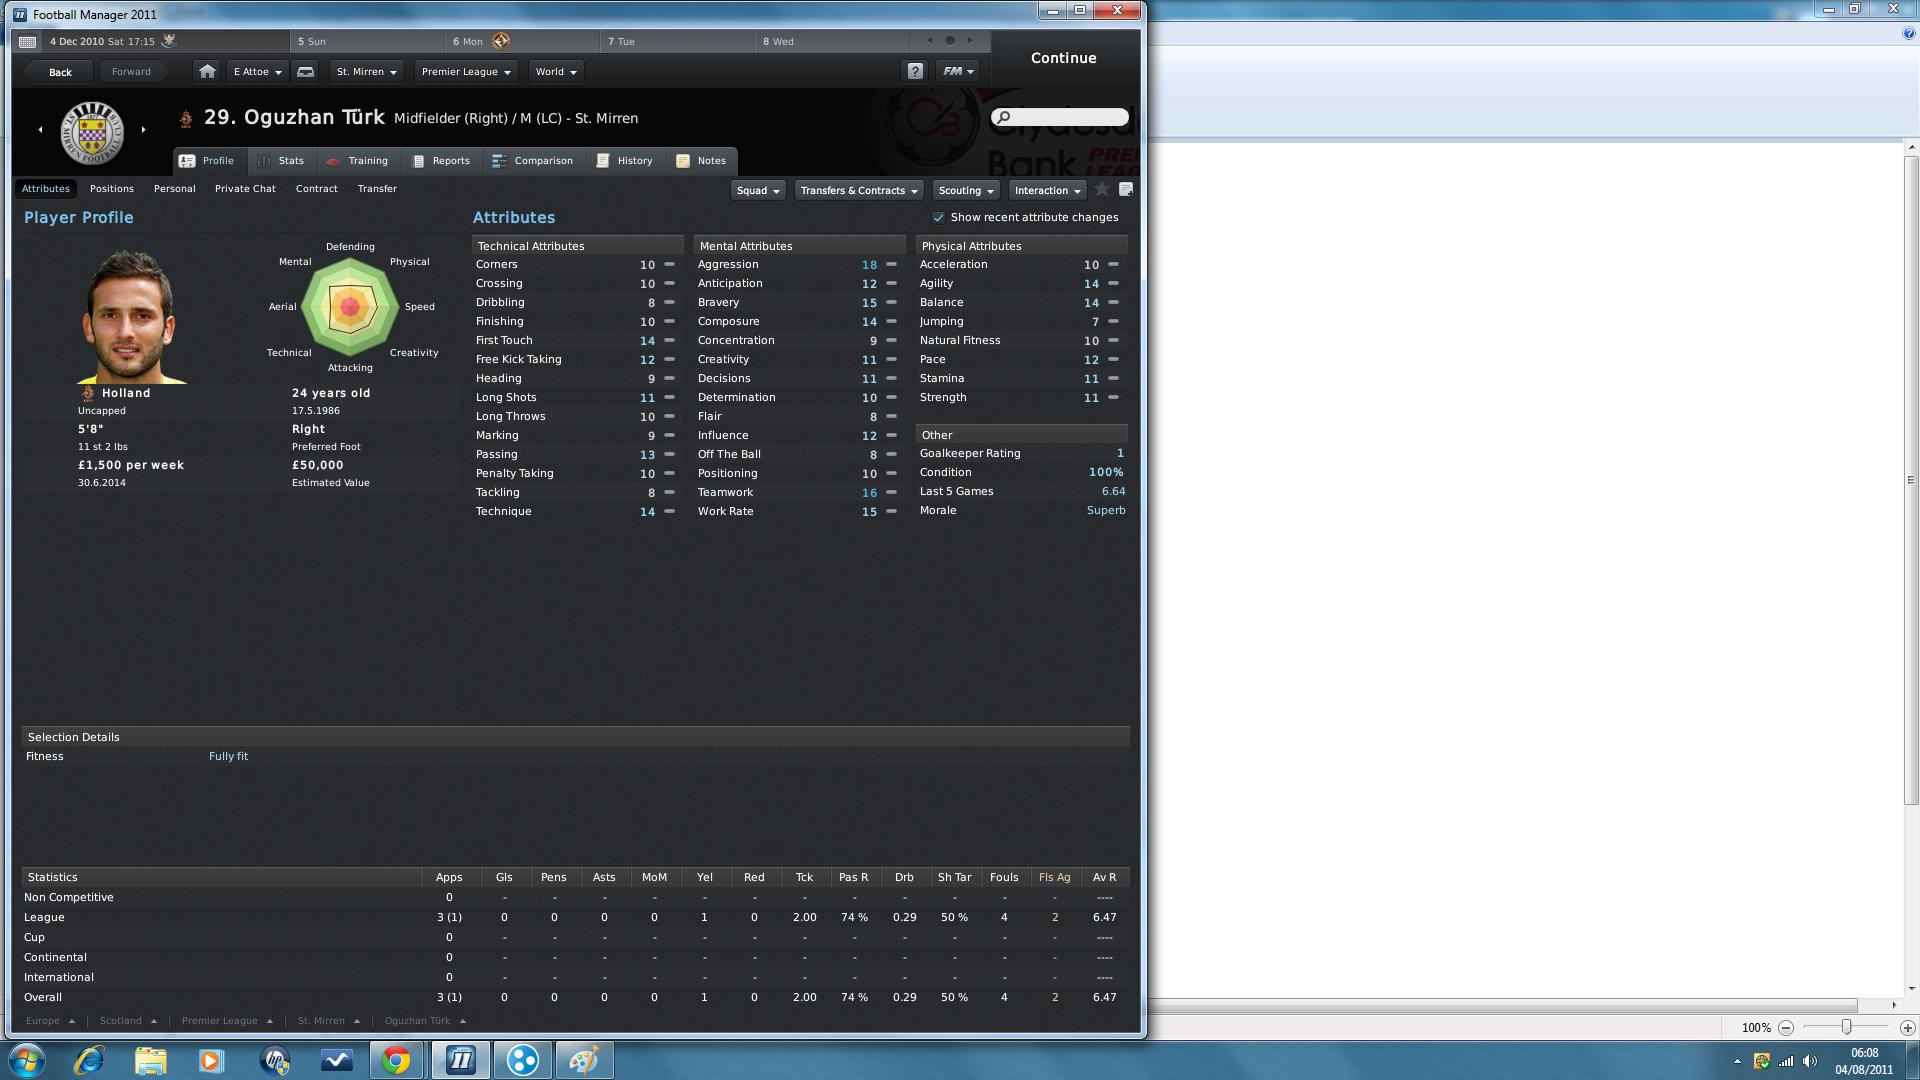1920x1080 pixels.
Task: Open the World dropdown
Action: (555, 71)
